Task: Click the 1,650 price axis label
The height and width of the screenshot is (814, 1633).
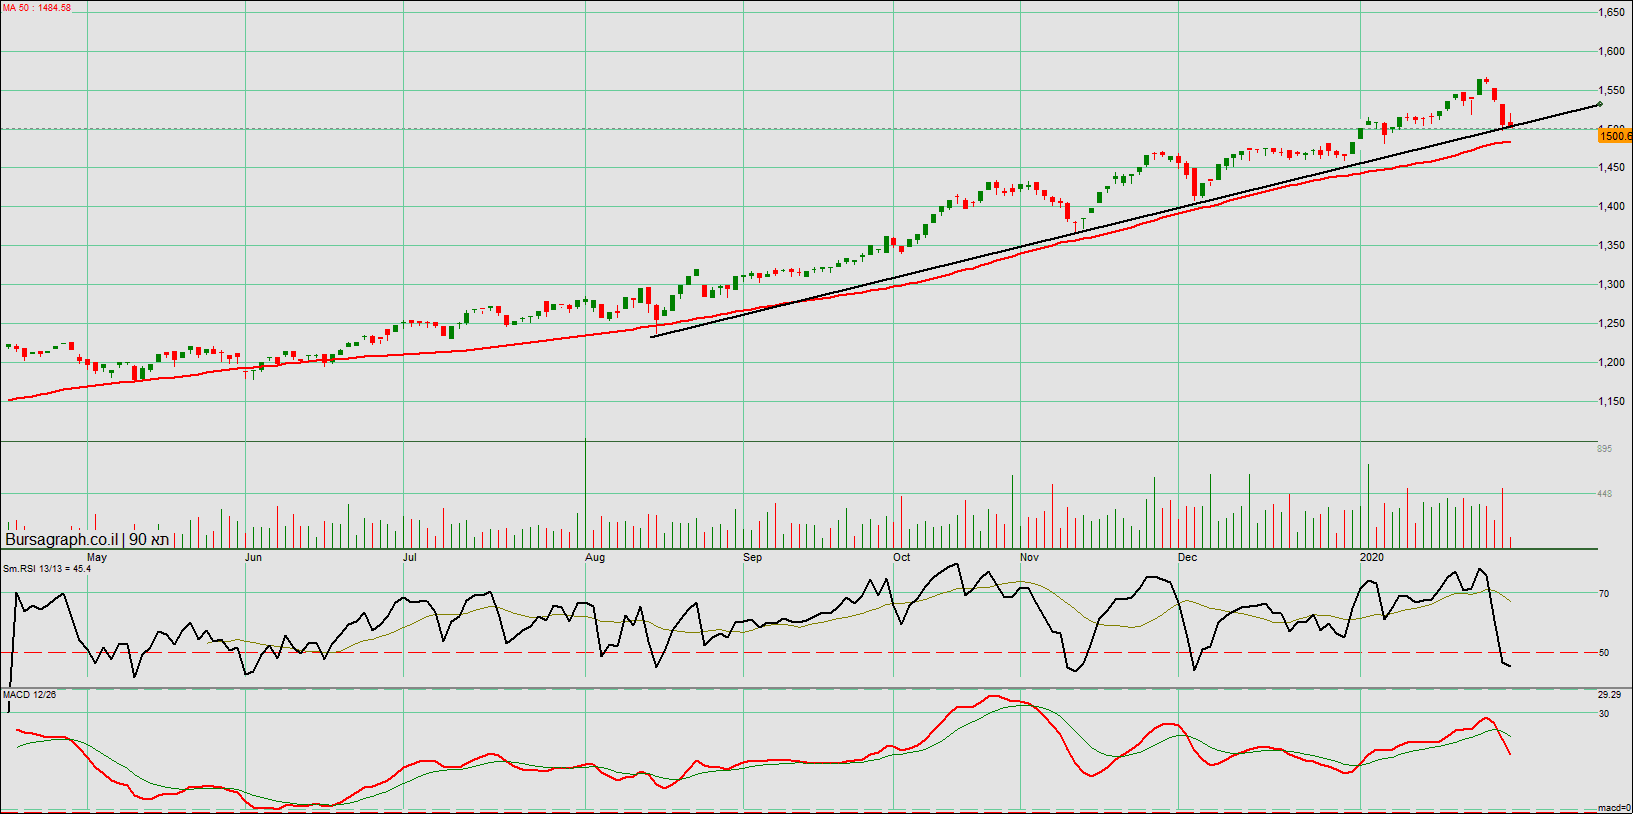Action: click(1611, 13)
